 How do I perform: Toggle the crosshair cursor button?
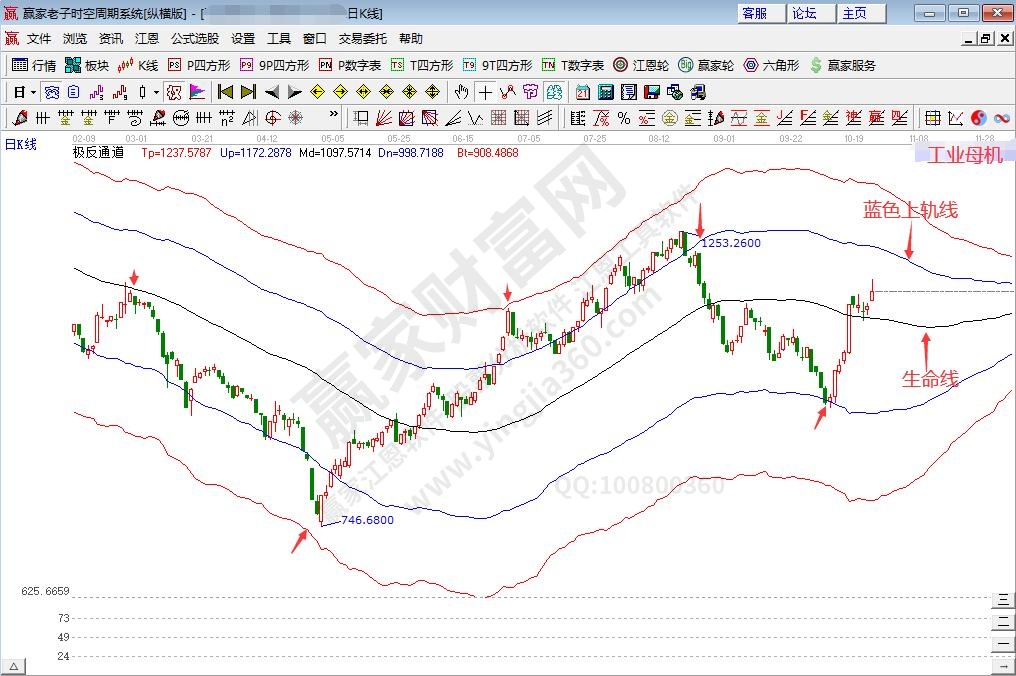click(x=485, y=92)
